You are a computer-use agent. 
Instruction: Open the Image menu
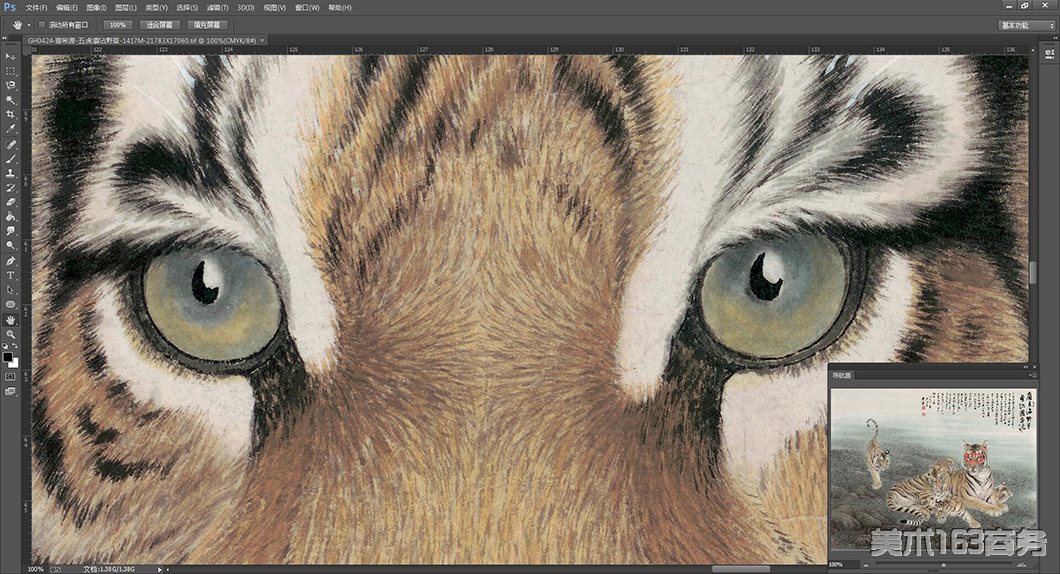(96, 7)
